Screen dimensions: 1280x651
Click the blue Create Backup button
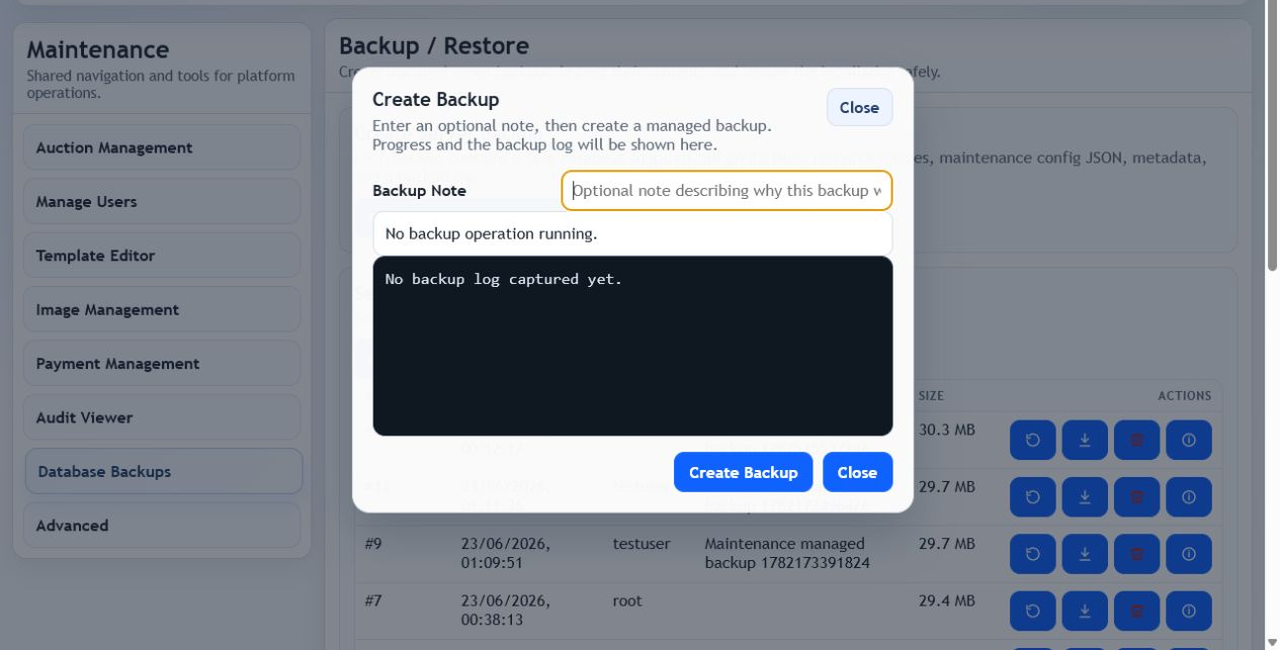pos(743,472)
